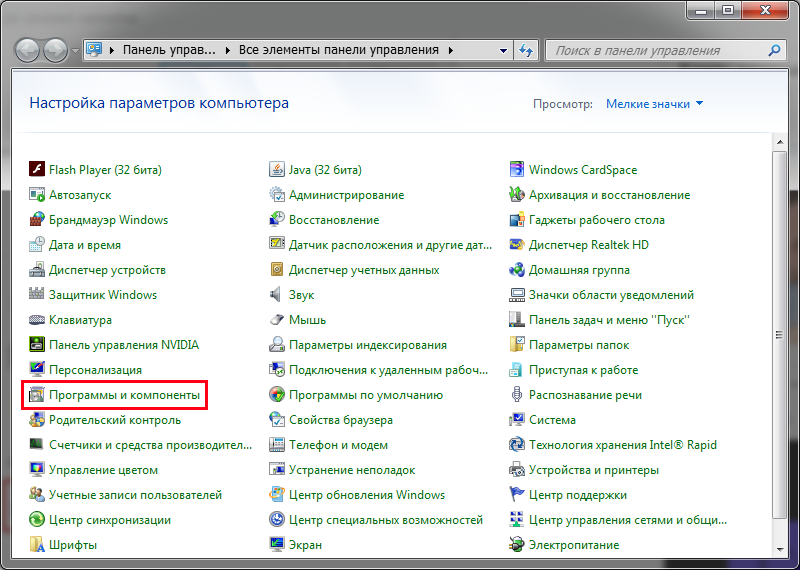Viewport: 800px width, 570px height.
Task: Click the Forward navigation button
Action: pyautogui.click(x=56, y=51)
